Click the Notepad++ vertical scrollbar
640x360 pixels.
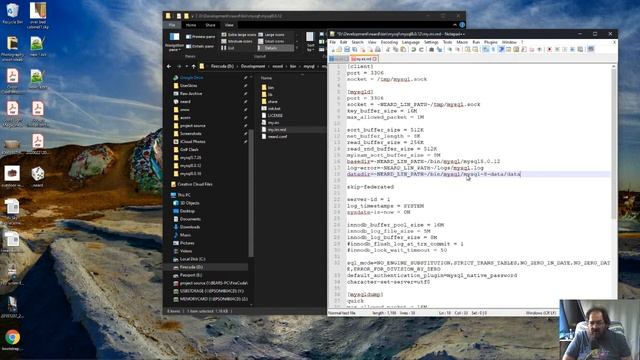point(613,143)
